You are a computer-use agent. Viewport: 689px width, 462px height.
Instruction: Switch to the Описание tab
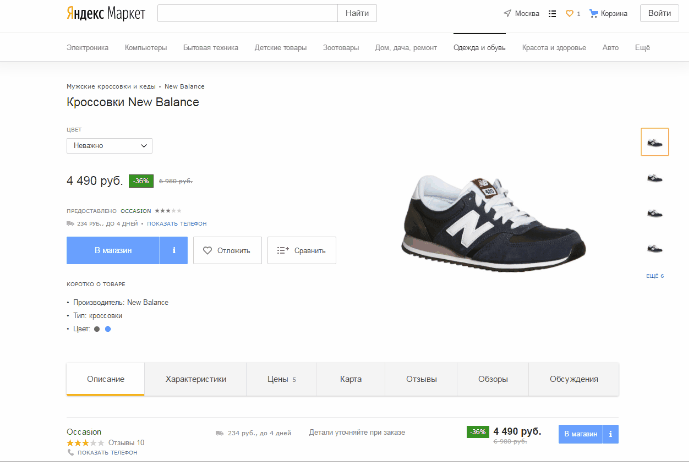point(105,379)
